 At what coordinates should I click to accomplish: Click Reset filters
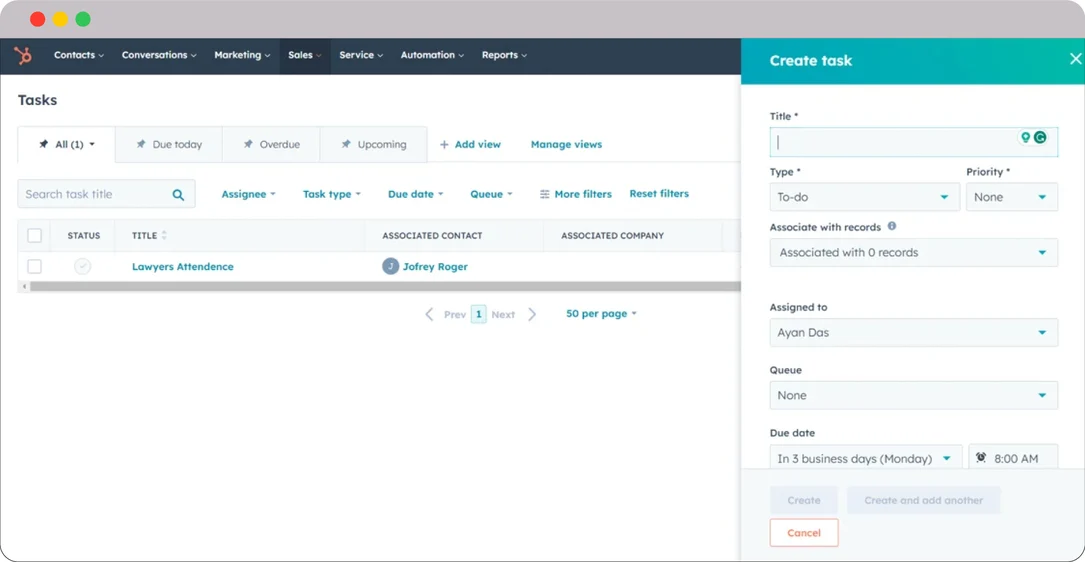pos(659,194)
